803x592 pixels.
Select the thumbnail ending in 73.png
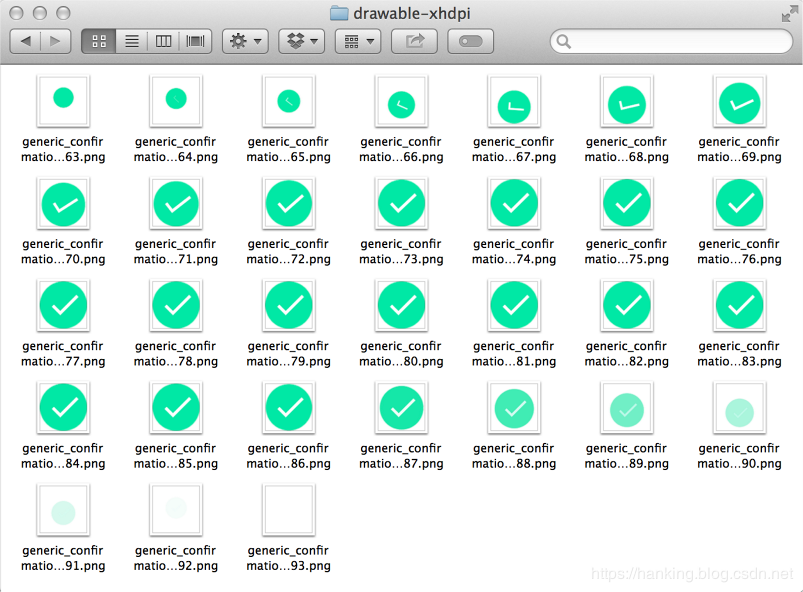(401, 203)
